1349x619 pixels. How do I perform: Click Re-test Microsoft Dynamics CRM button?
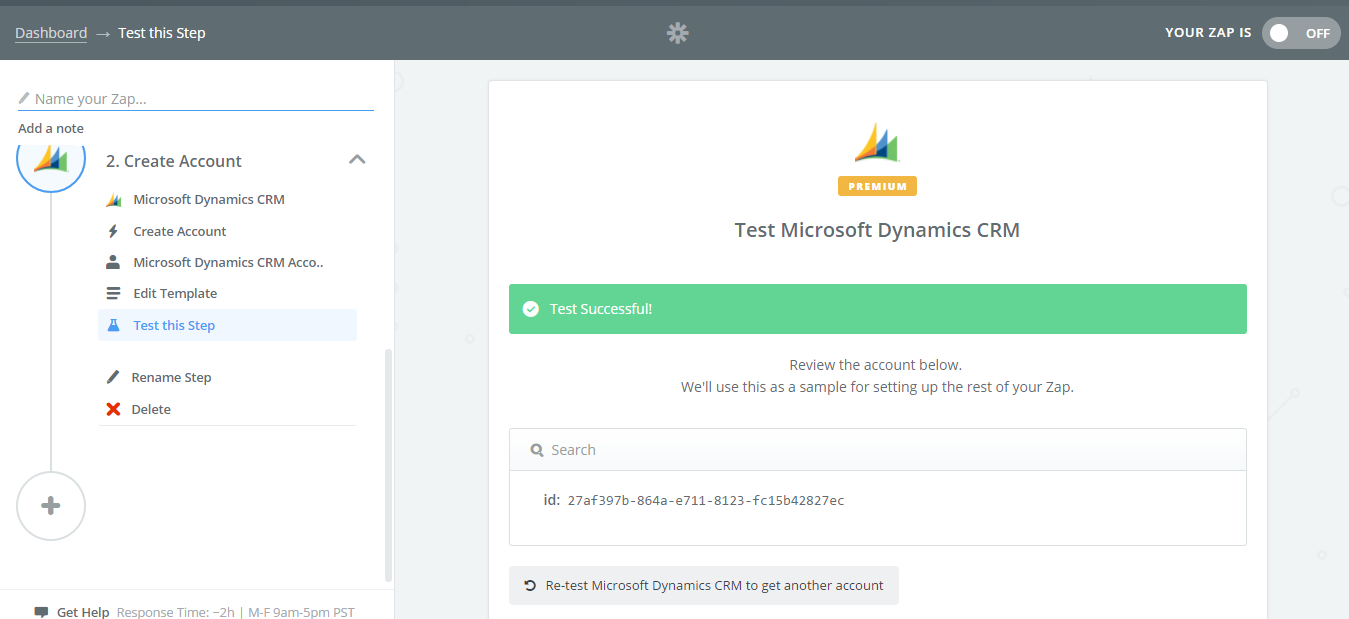[704, 586]
